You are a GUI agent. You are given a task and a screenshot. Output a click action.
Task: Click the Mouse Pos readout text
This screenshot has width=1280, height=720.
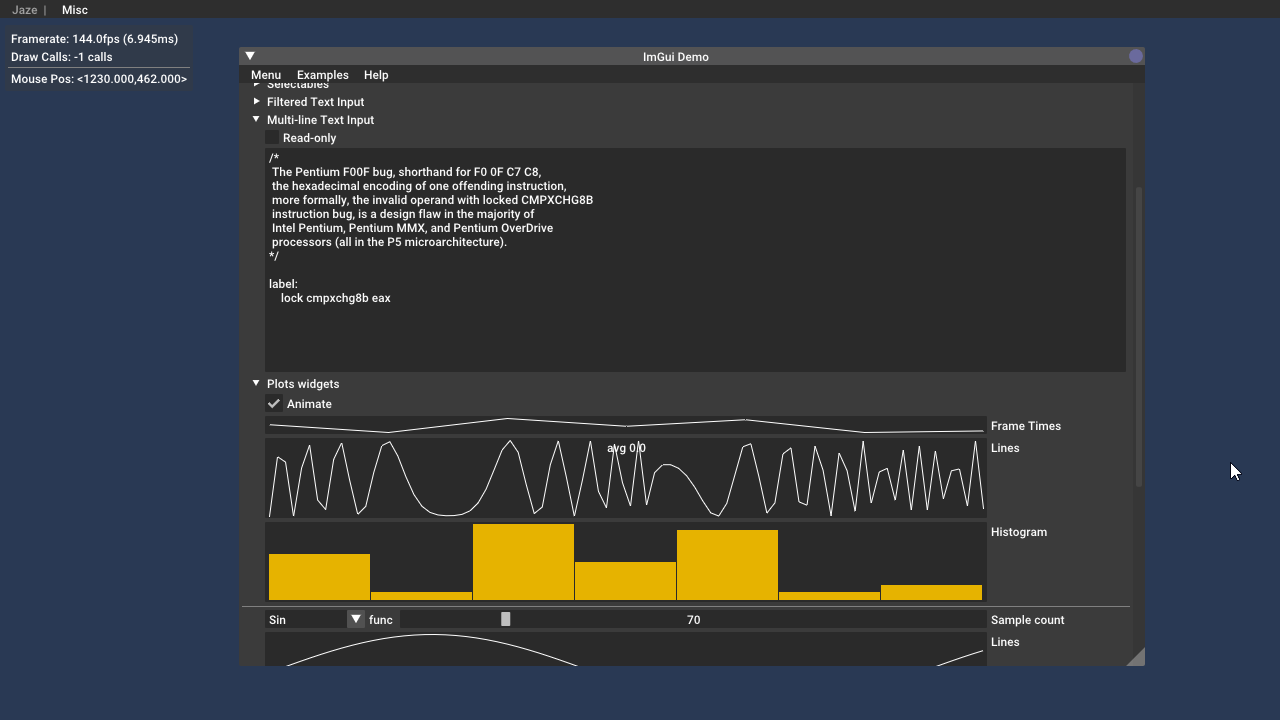point(99,79)
